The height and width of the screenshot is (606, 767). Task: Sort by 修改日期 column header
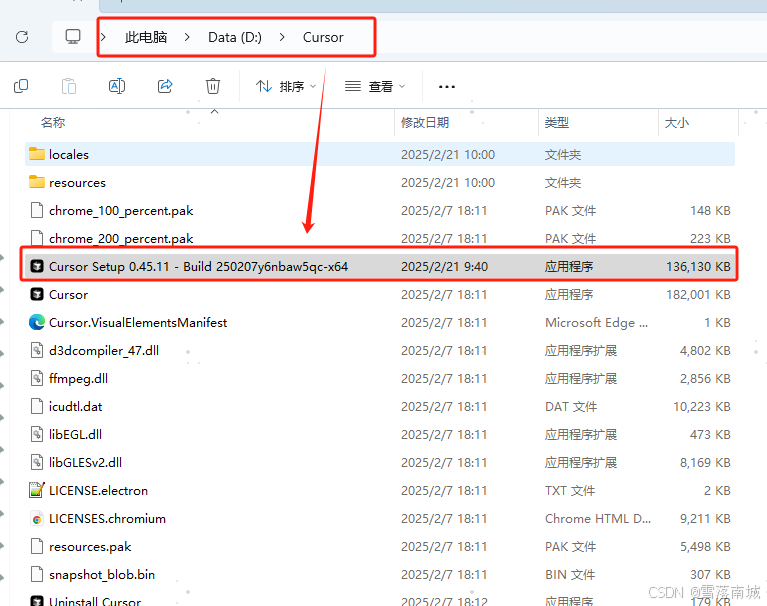click(x=425, y=122)
